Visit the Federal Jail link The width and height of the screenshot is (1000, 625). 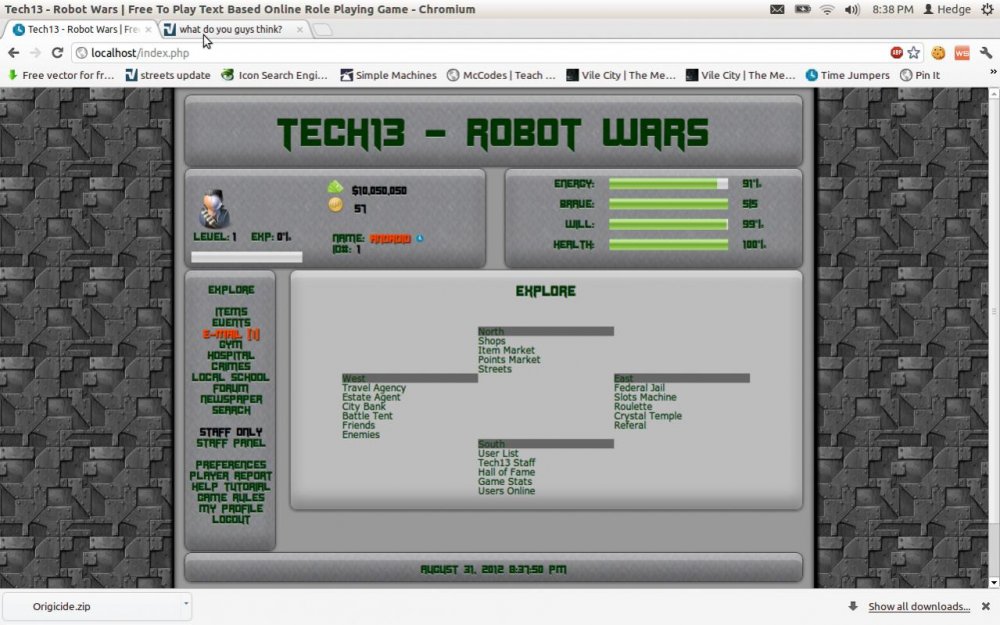coord(639,388)
